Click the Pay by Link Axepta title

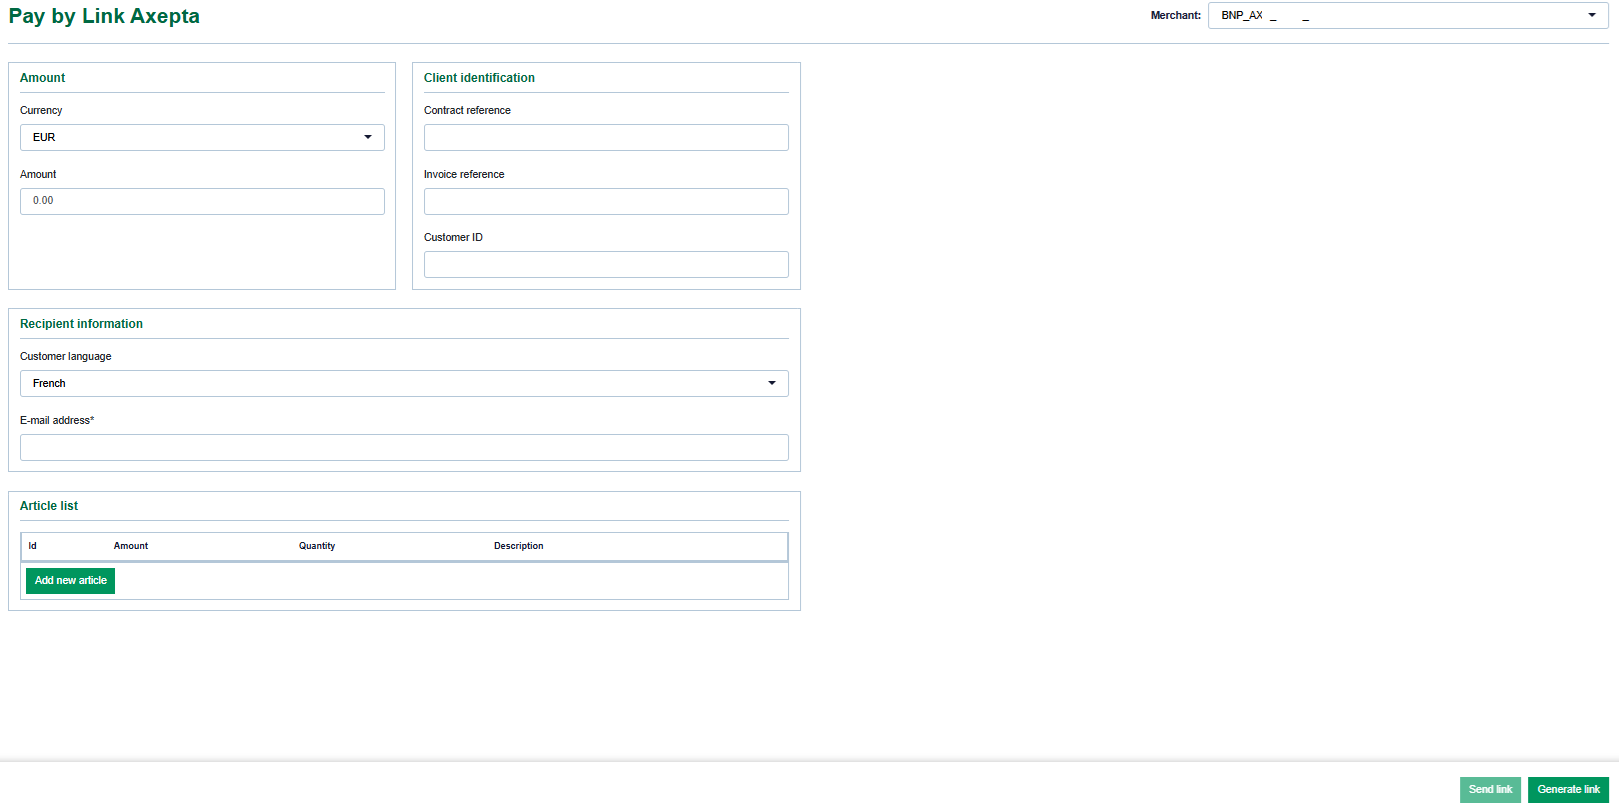pyautogui.click(x=104, y=16)
